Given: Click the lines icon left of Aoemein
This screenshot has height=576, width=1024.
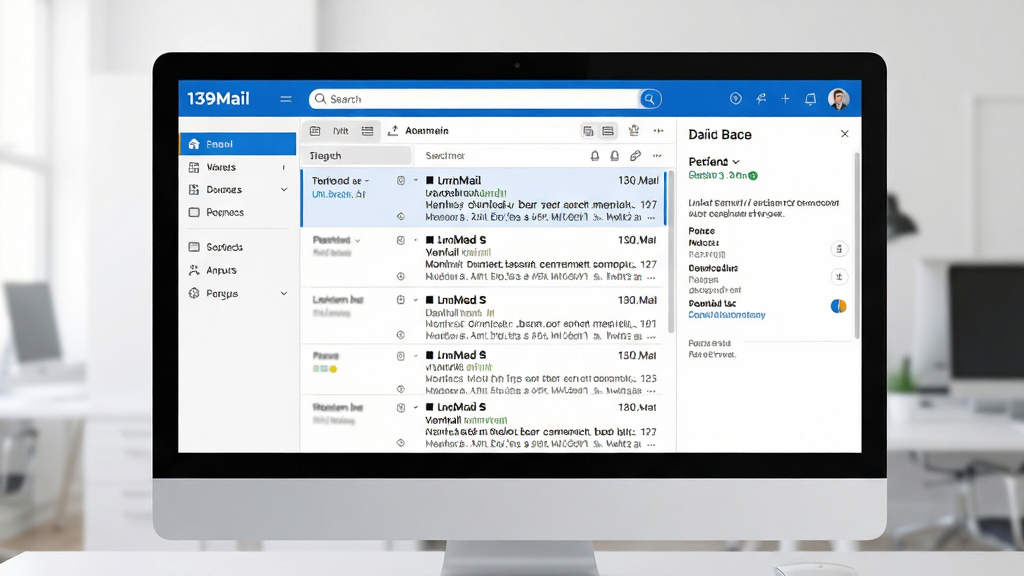Looking at the screenshot, I should coord(368,131).
